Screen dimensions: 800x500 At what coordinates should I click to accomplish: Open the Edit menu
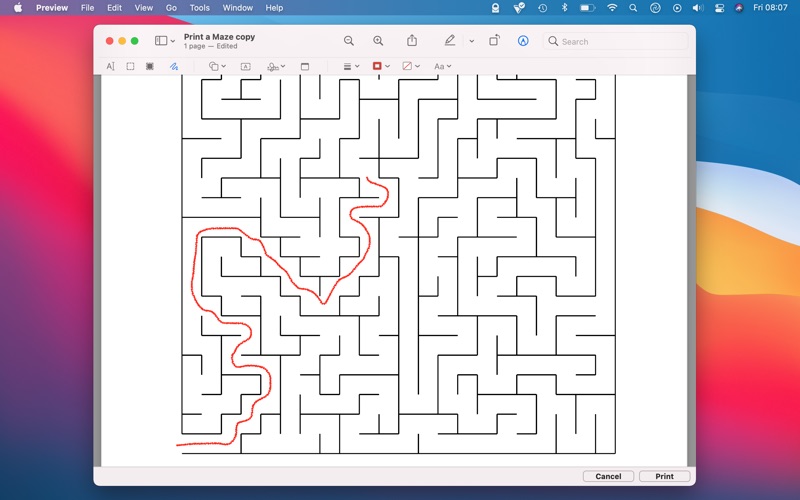click(114, 8)
